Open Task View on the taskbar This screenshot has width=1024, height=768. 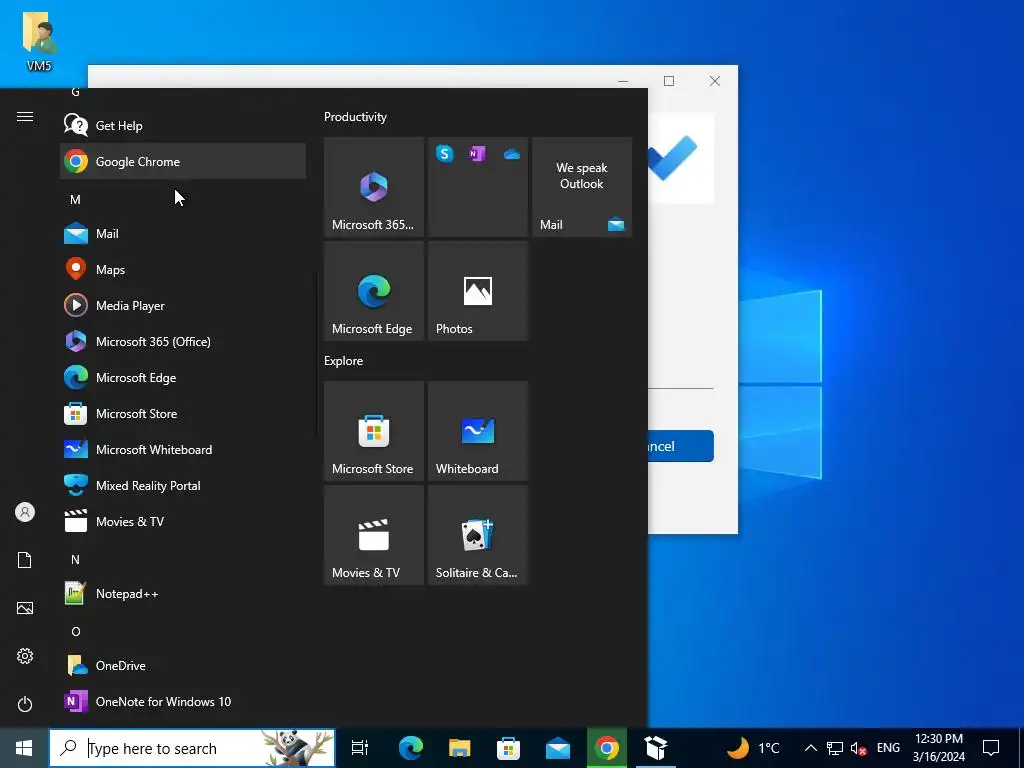360,748
